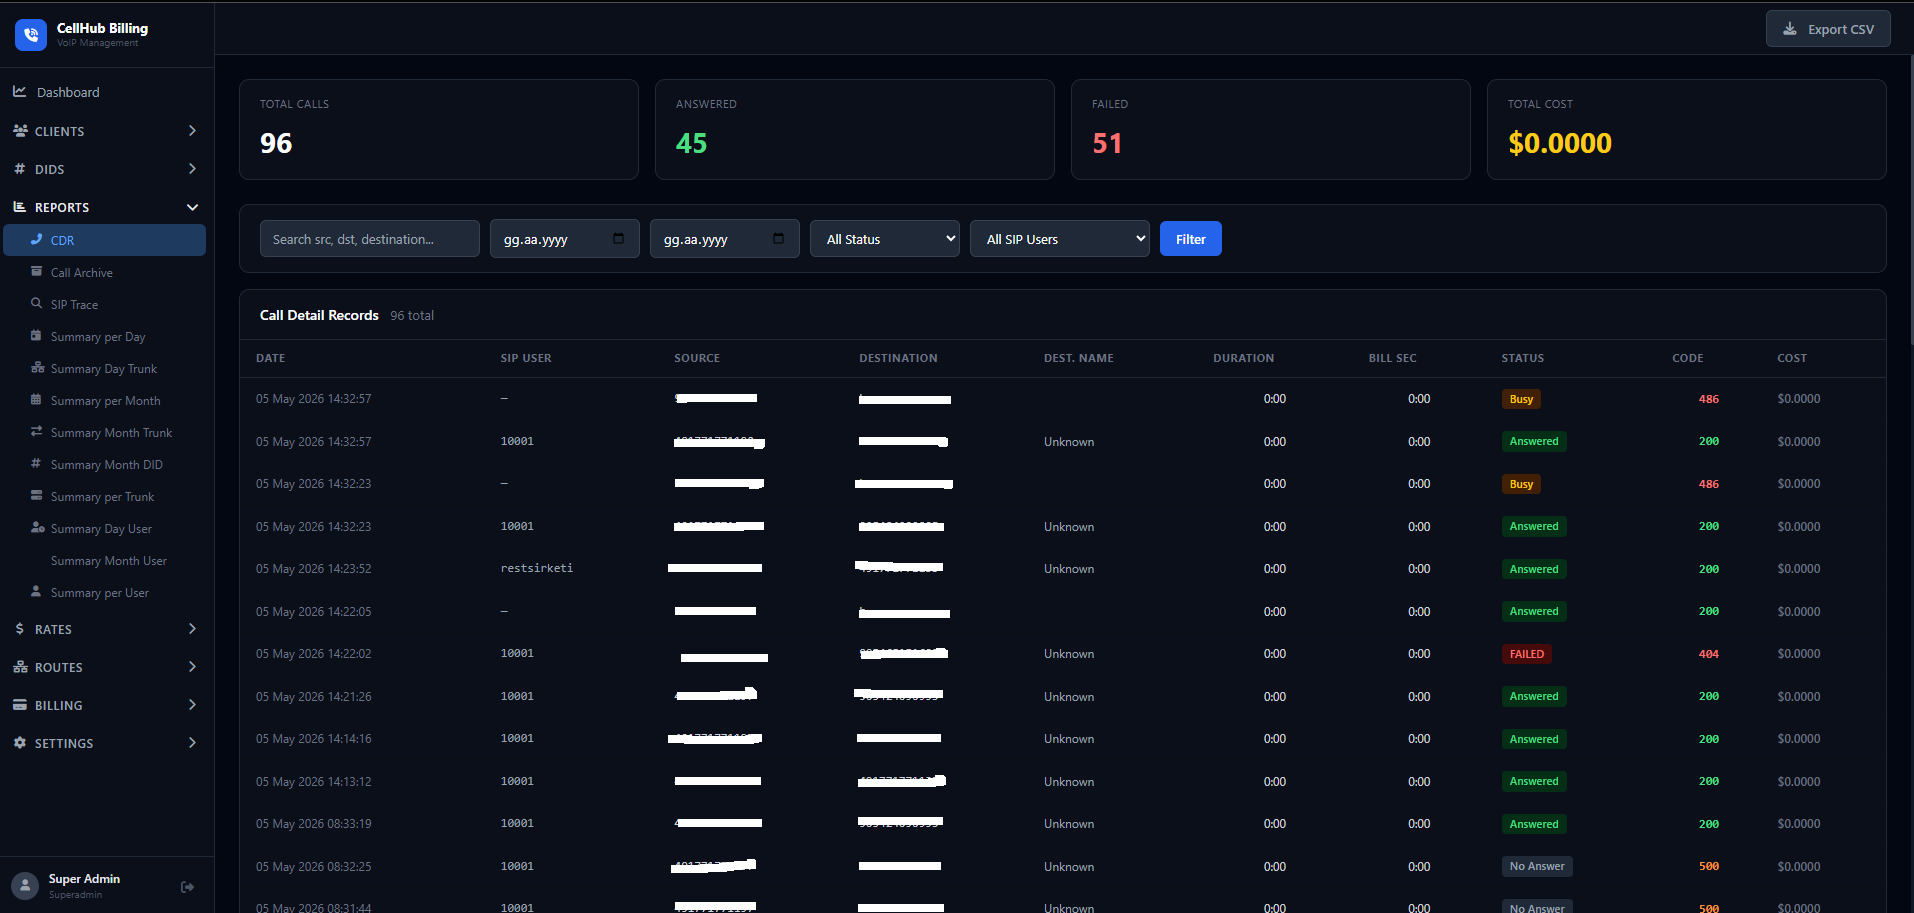Click the SIP Trace magnifier icon
Image resolution: width=1914 pixels, height=913 pixels.
point(37,303)
